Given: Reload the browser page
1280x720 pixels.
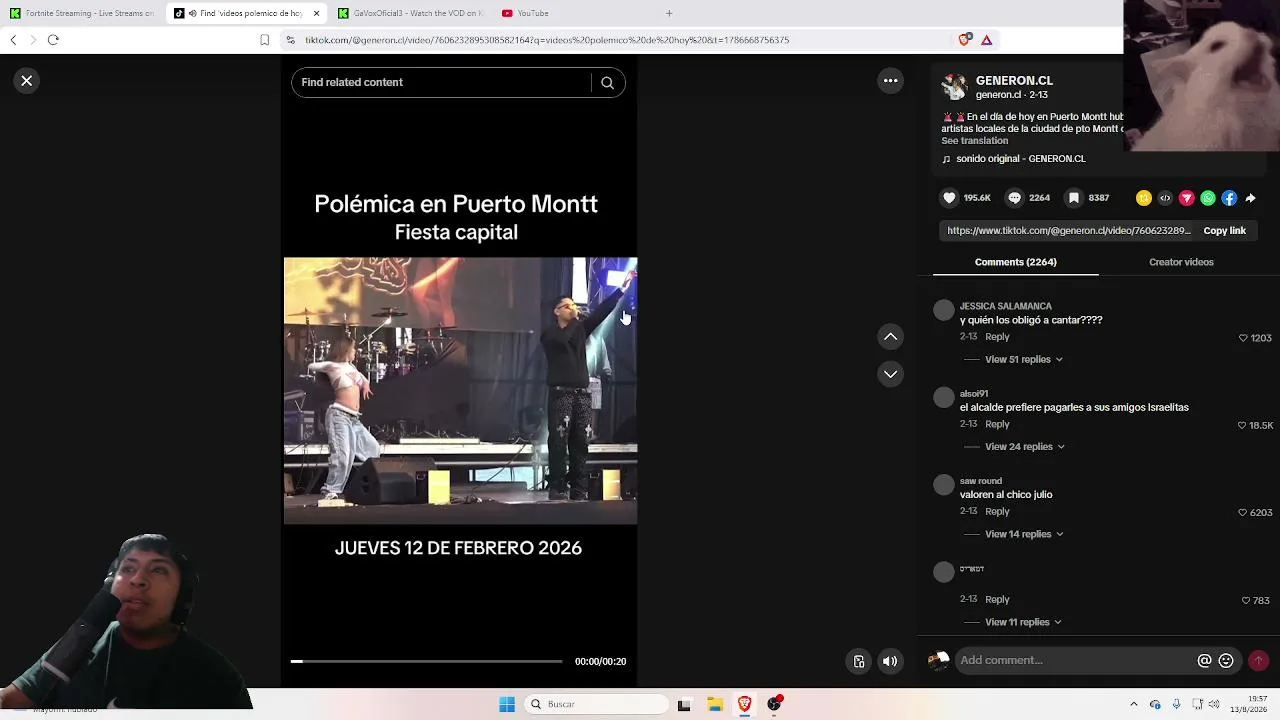Looking at the screenshot, I should 53,40.
